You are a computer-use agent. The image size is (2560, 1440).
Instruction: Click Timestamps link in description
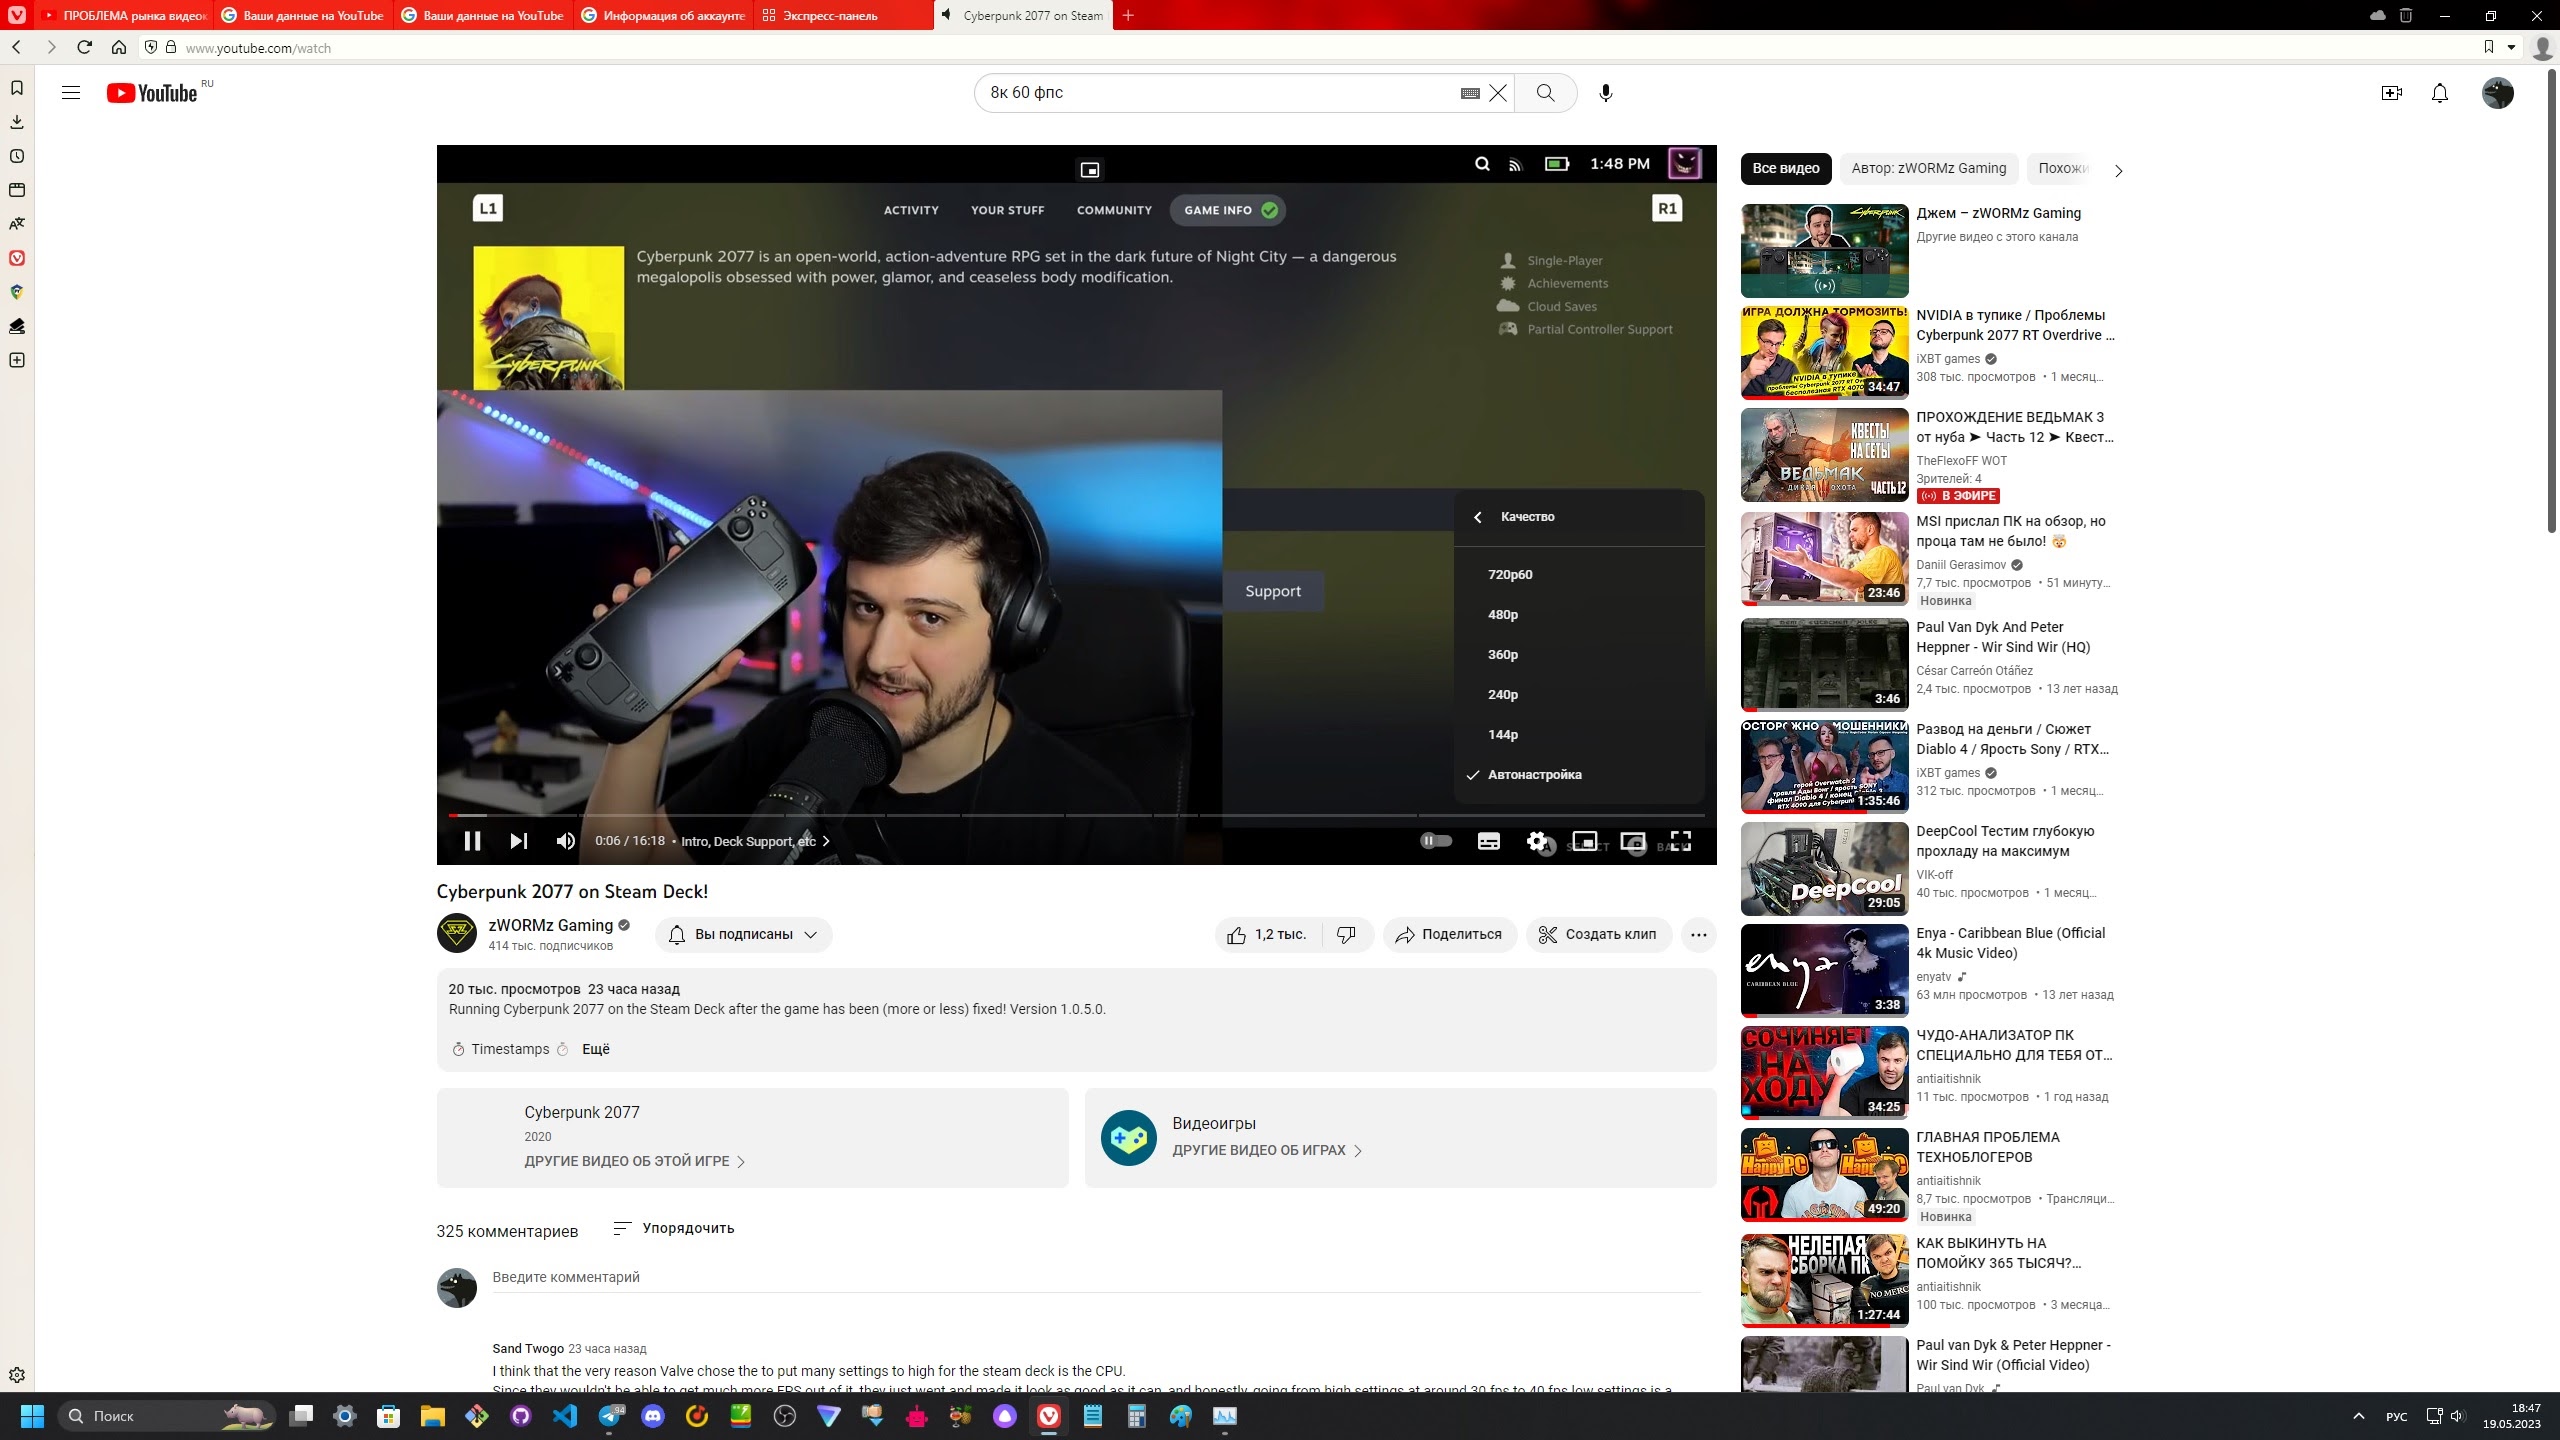(x=508, y=1048)
